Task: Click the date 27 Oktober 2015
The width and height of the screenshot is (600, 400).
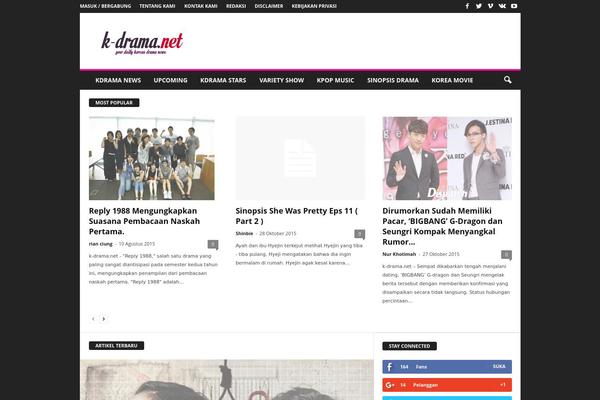Action: click(441, 254)
